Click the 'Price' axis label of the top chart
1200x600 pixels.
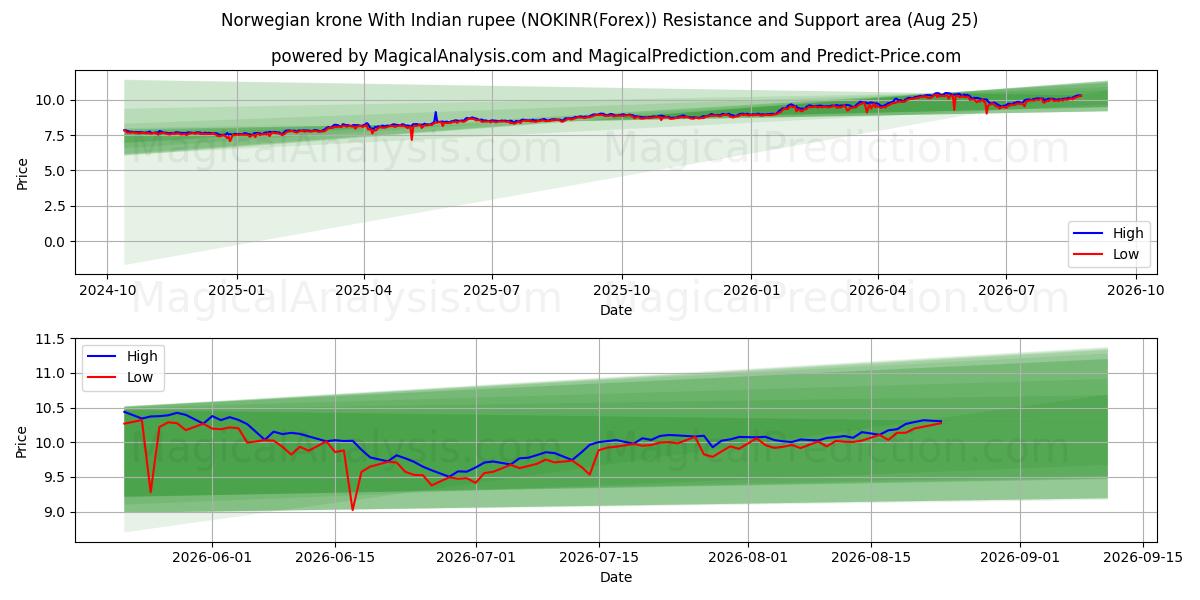coord(22,172)
